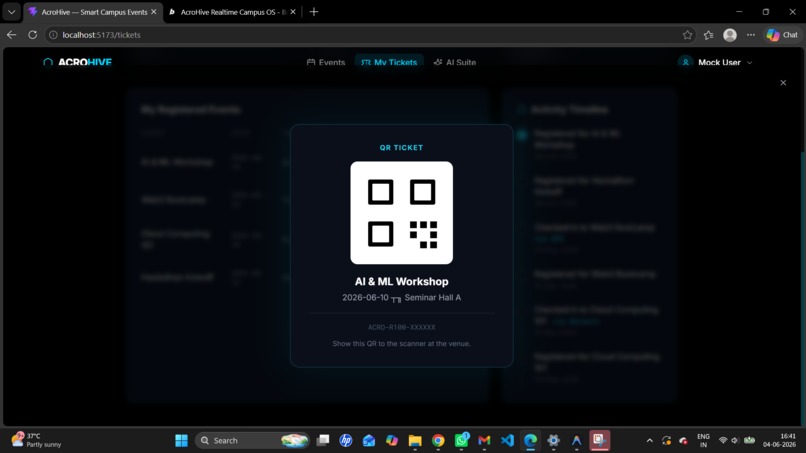Open Visual Studio Code from taskbar
The width and height of the screenshot is (806, 453).
pos(507,440)
